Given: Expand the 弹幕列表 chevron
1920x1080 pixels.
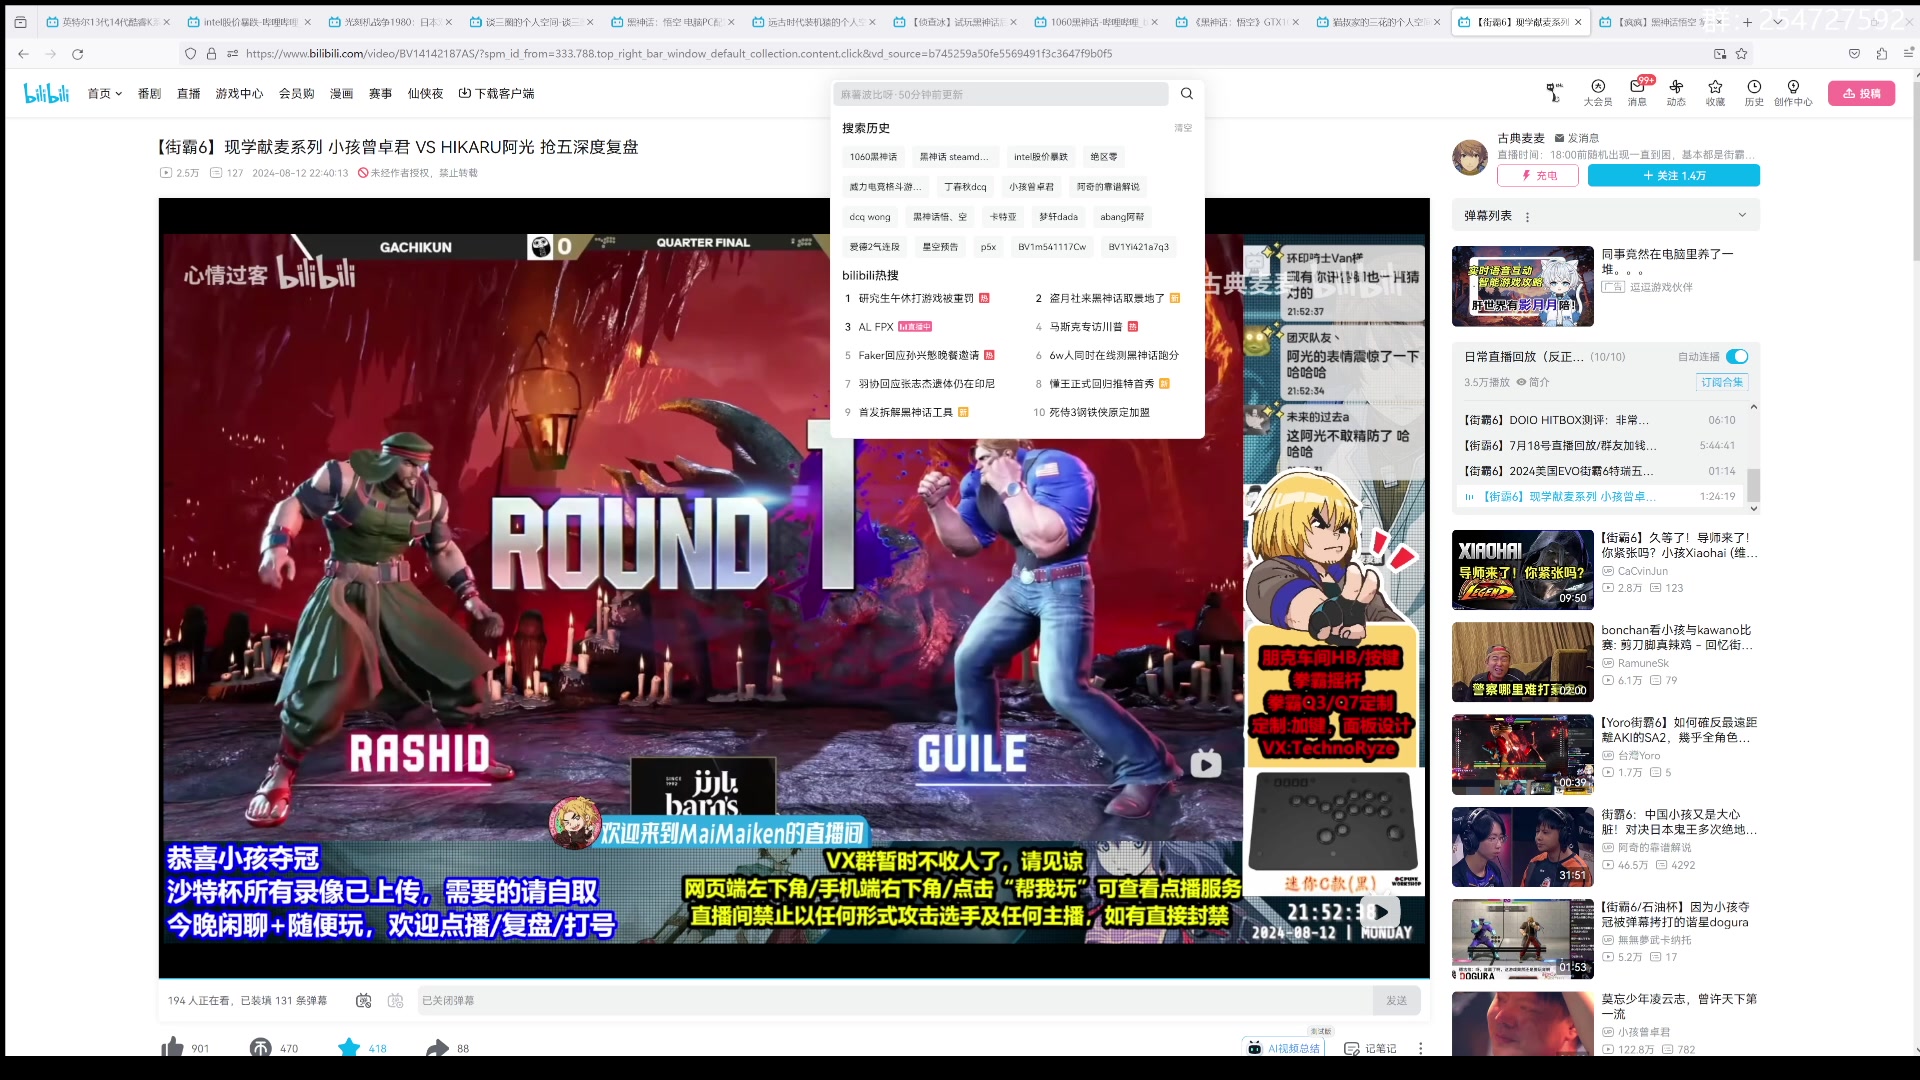Looking at the screenshot, I should coord(1742,215).
